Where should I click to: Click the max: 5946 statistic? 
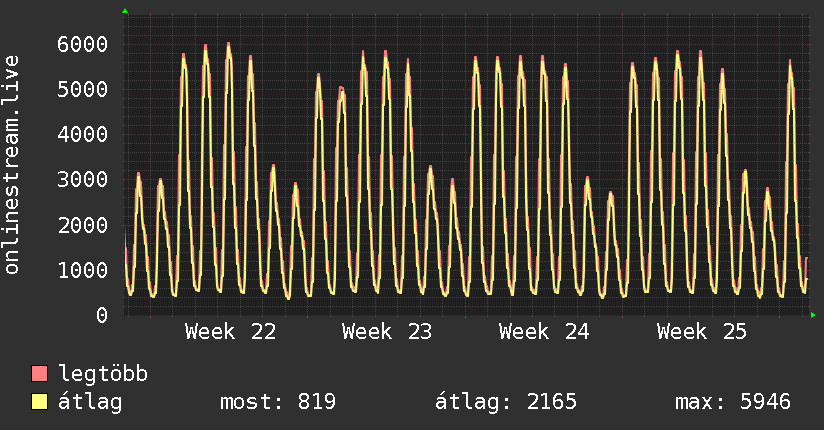tap(733, 402)
